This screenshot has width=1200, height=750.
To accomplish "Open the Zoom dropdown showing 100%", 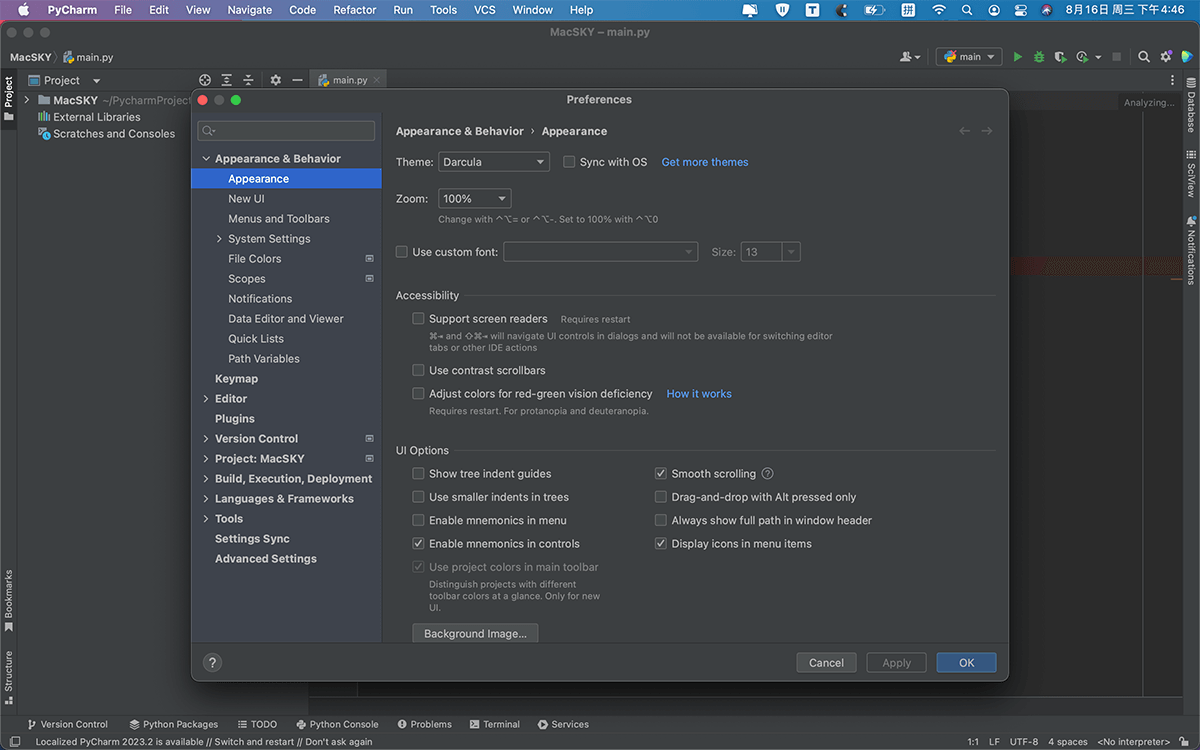I will (x=475, y=199).
